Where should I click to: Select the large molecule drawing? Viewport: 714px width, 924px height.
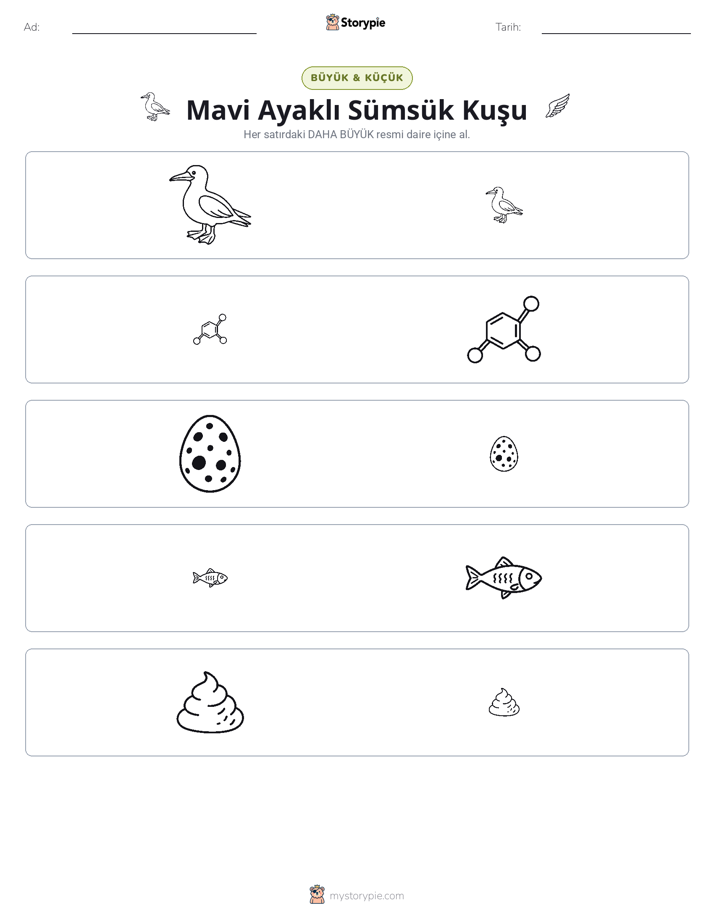point(504,329)
